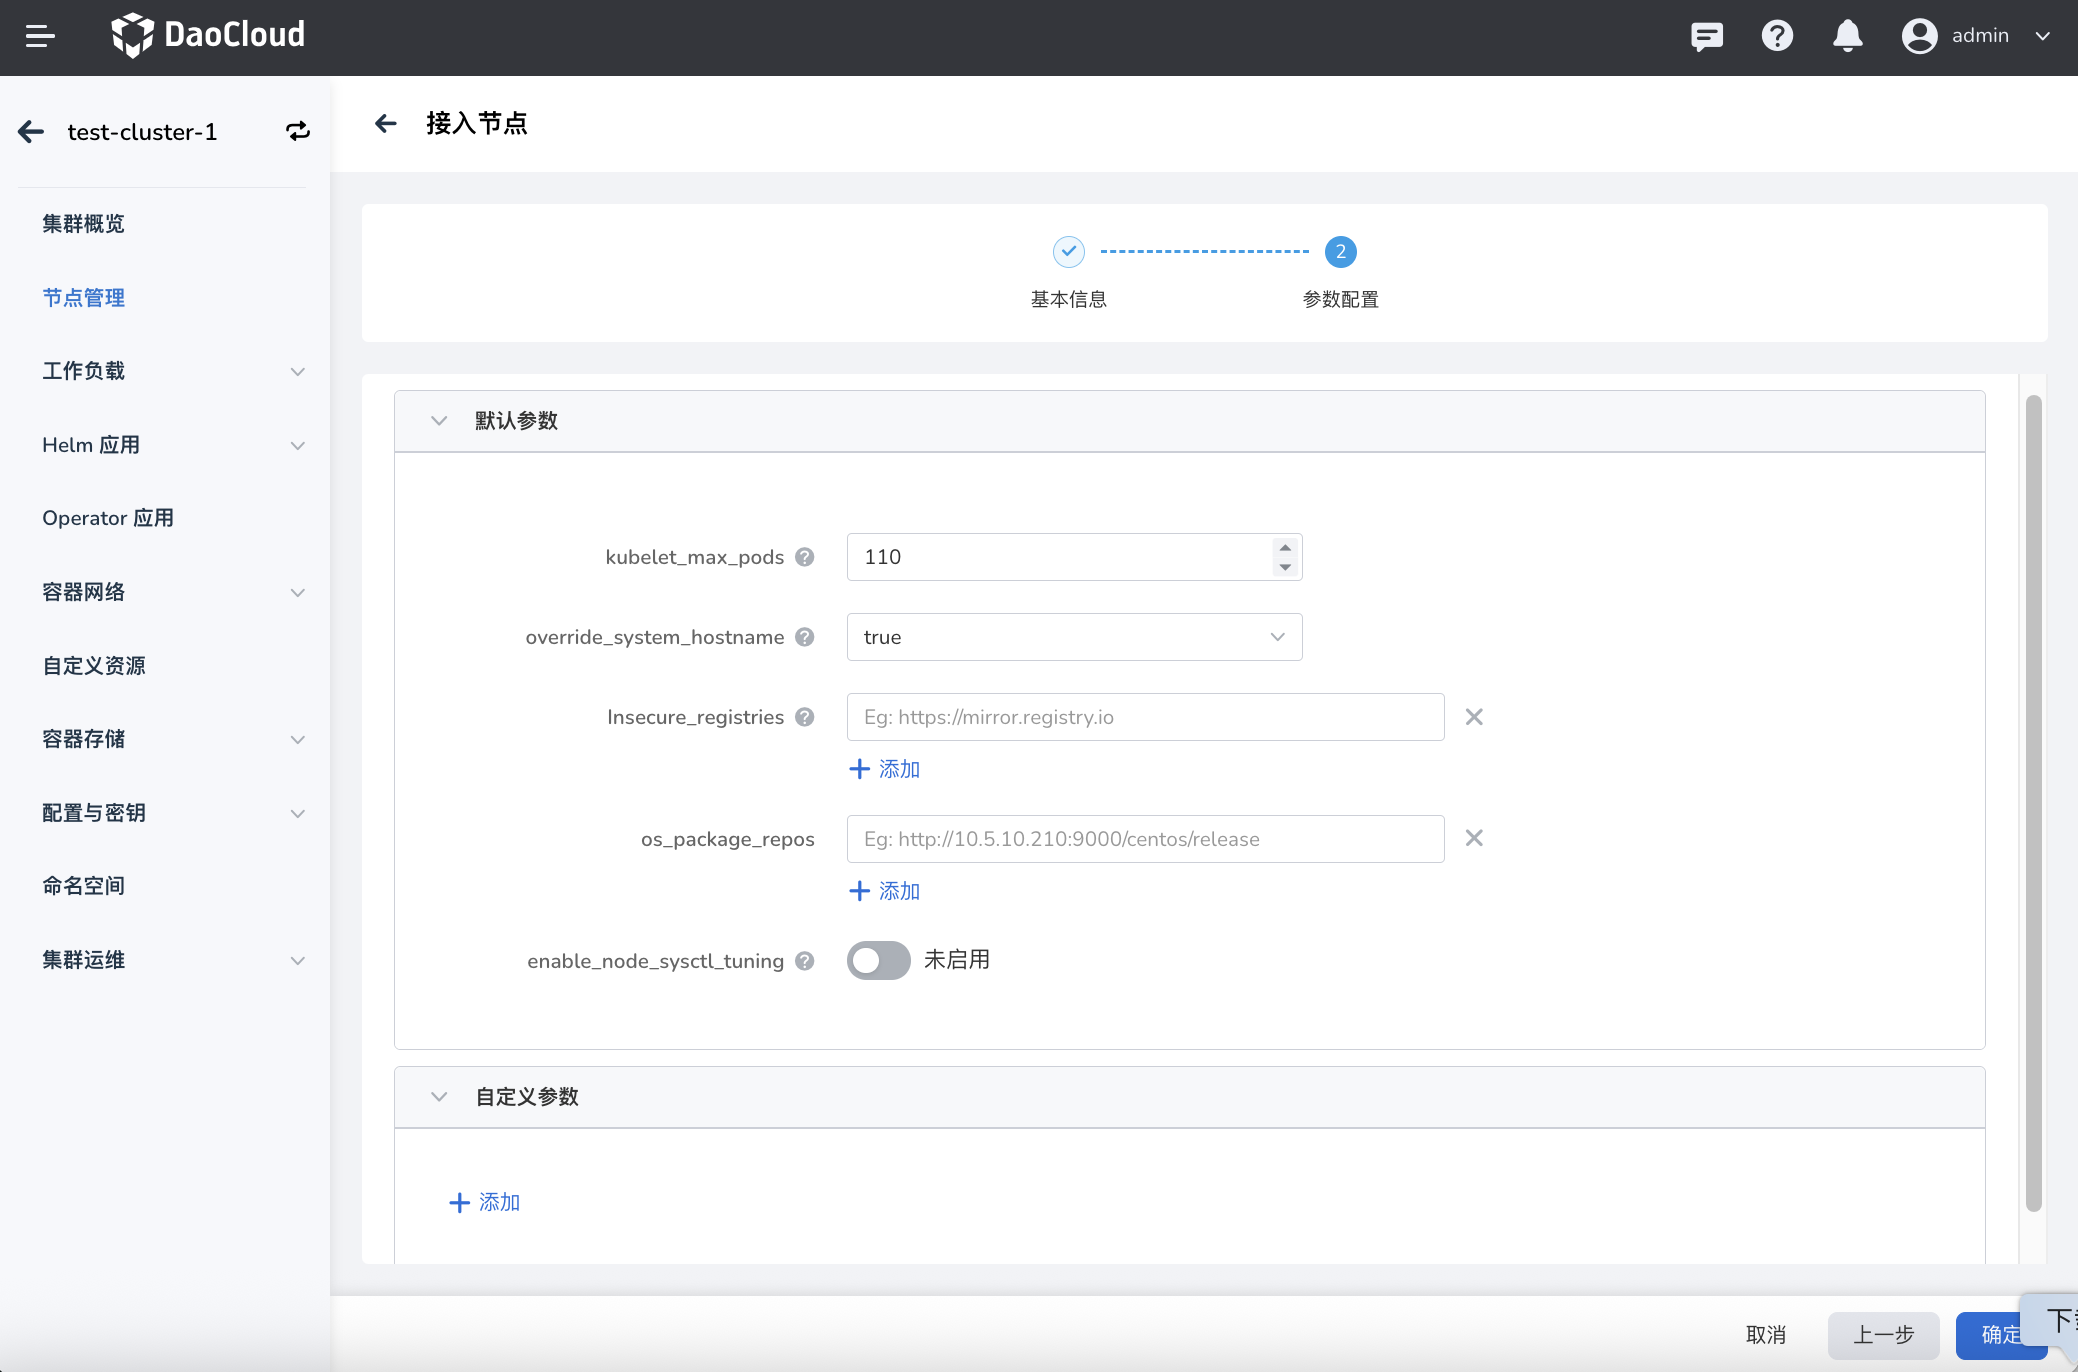The width and height of the screenshot is (2078, 1372).
Task: Click the help question mark icon
Action: point(1777,37)
